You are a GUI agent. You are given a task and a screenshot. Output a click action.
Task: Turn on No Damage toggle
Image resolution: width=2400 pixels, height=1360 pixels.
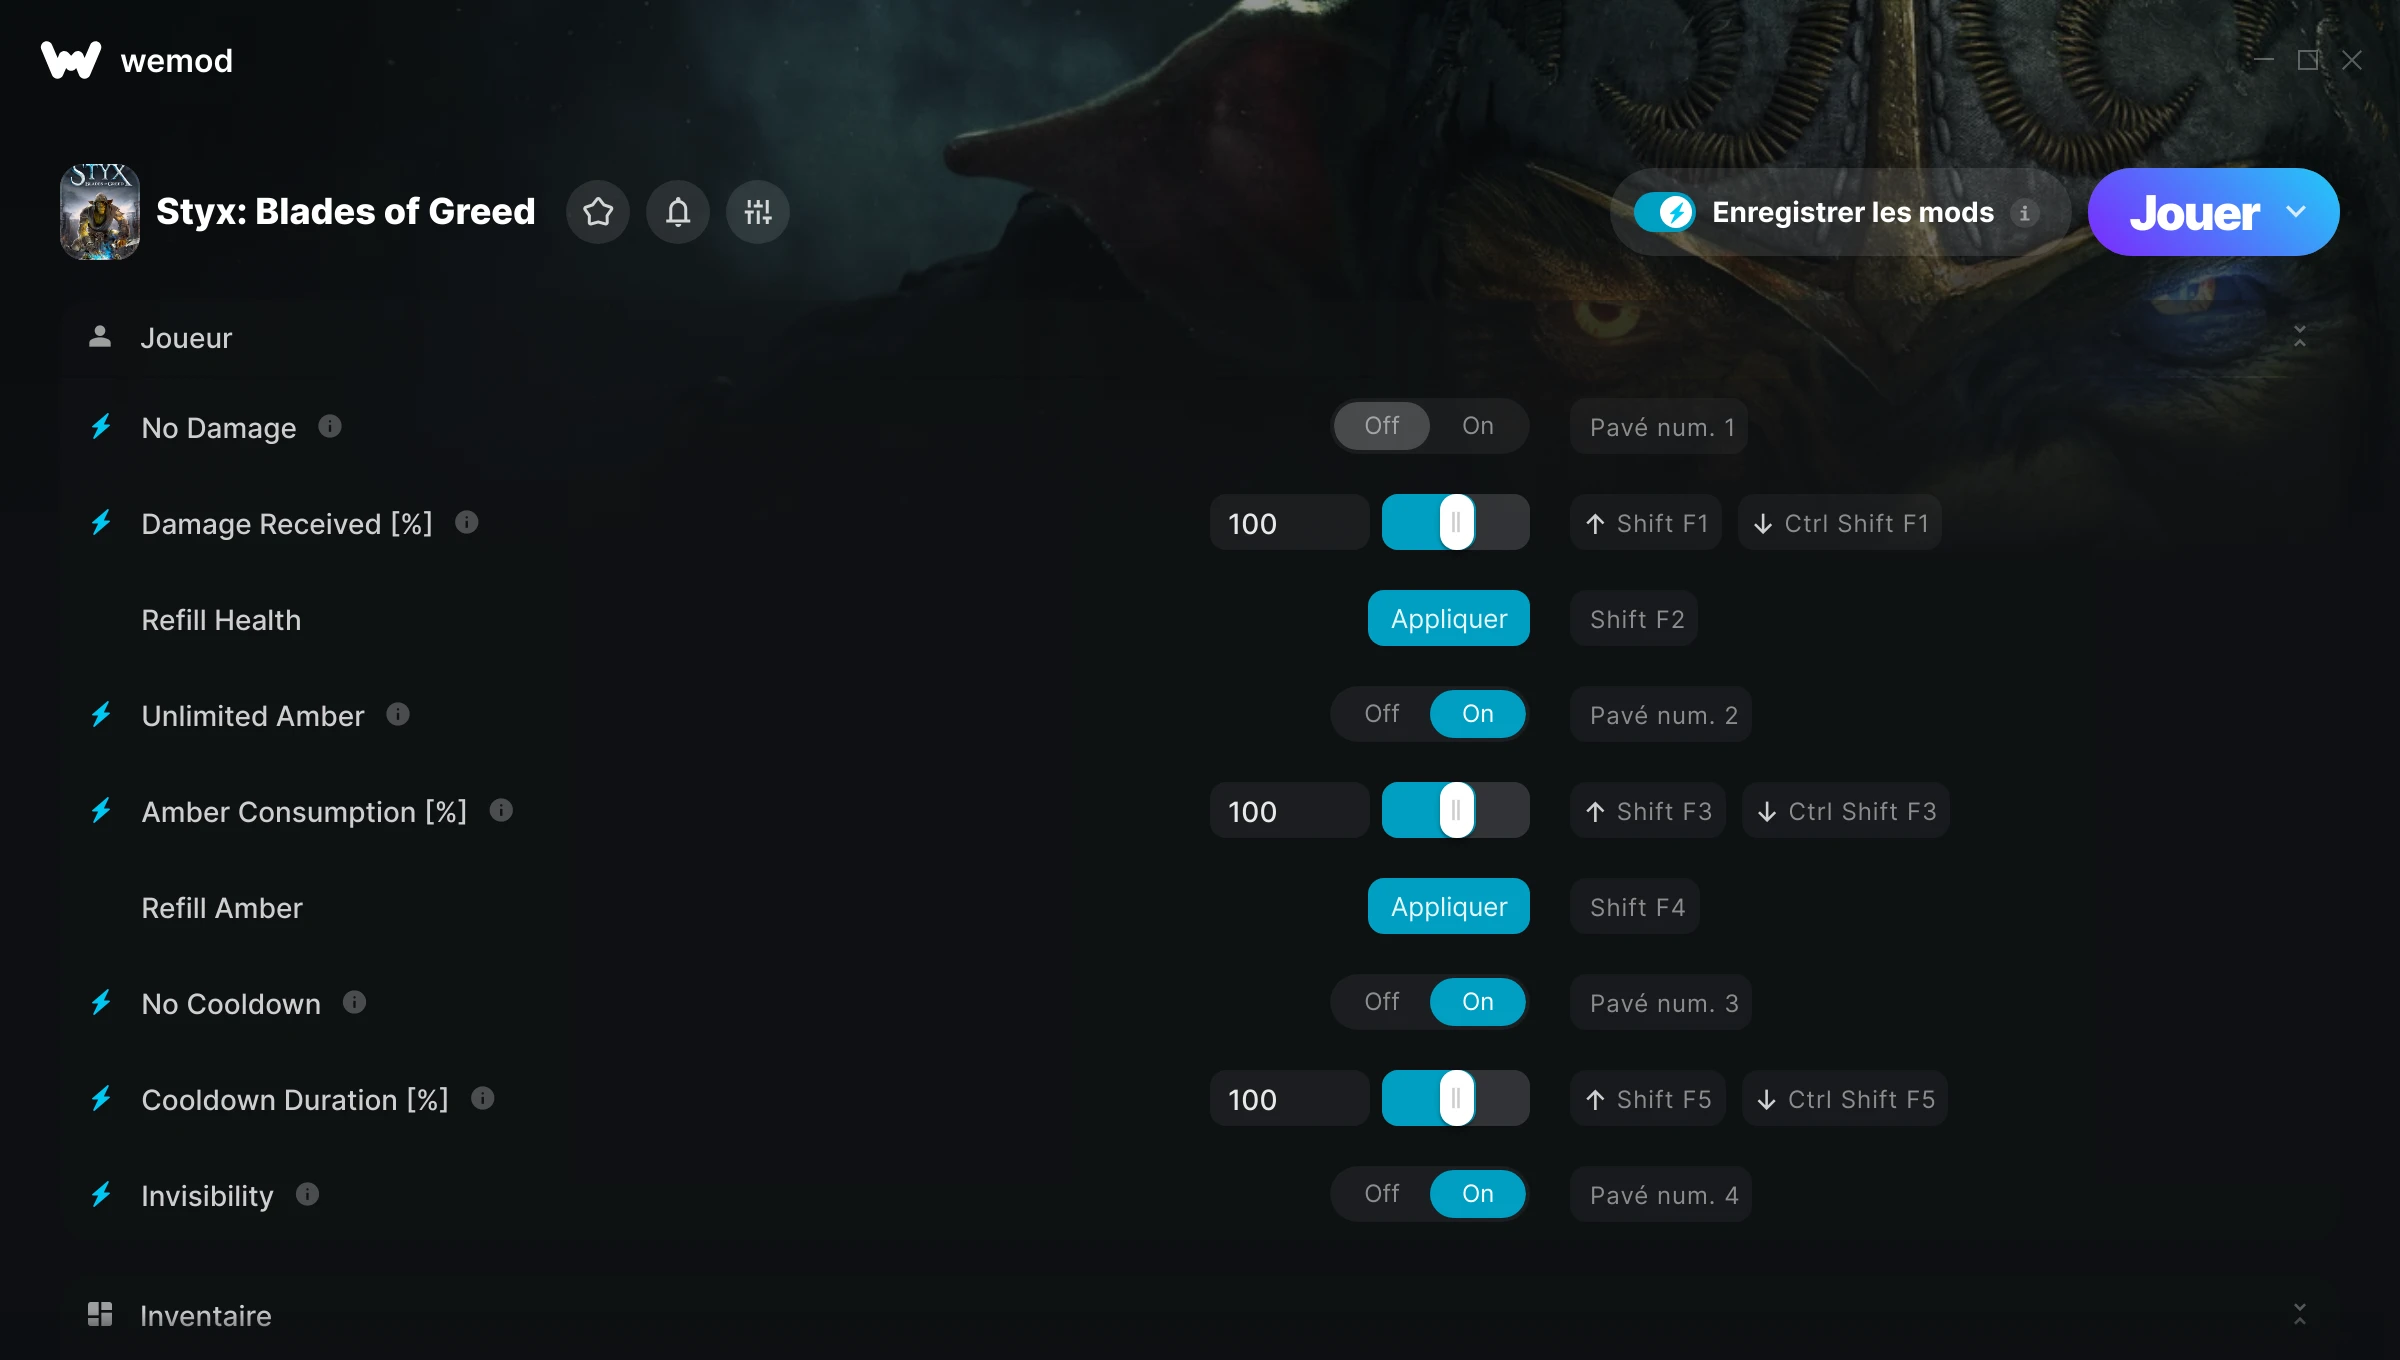coord(1477,426)
